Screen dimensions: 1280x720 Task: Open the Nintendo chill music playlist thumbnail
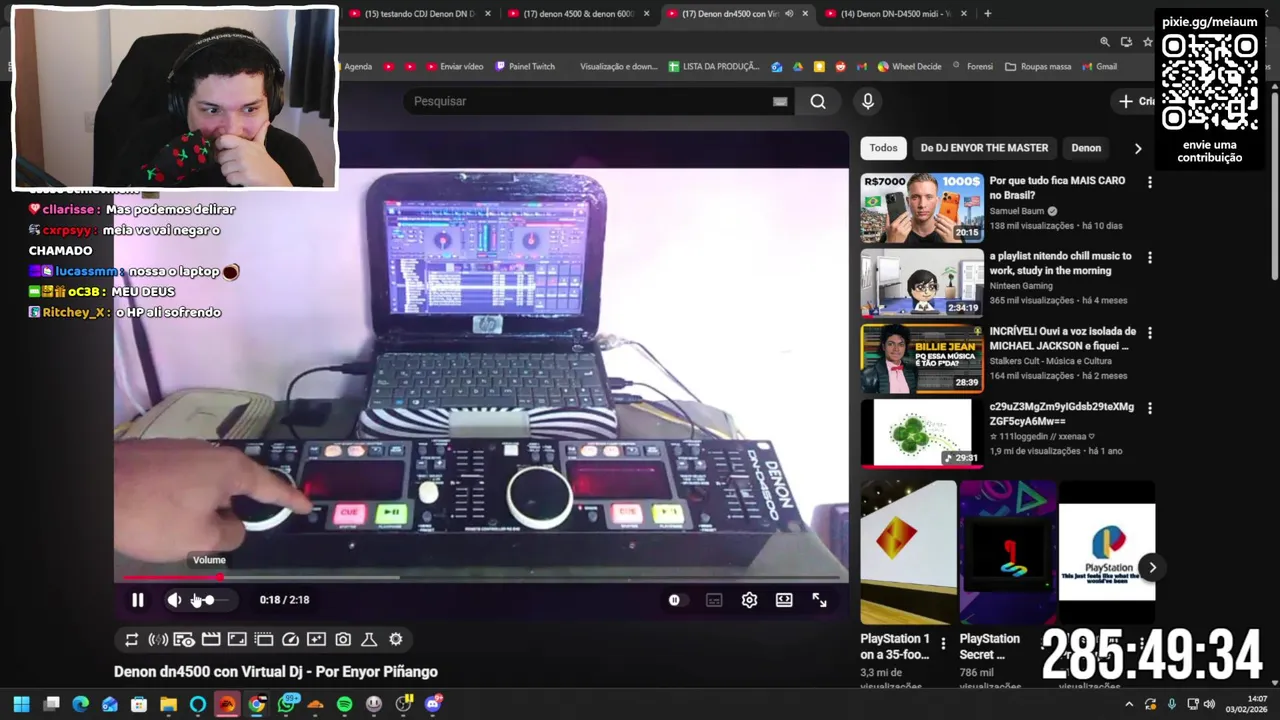tap(922, 283)
